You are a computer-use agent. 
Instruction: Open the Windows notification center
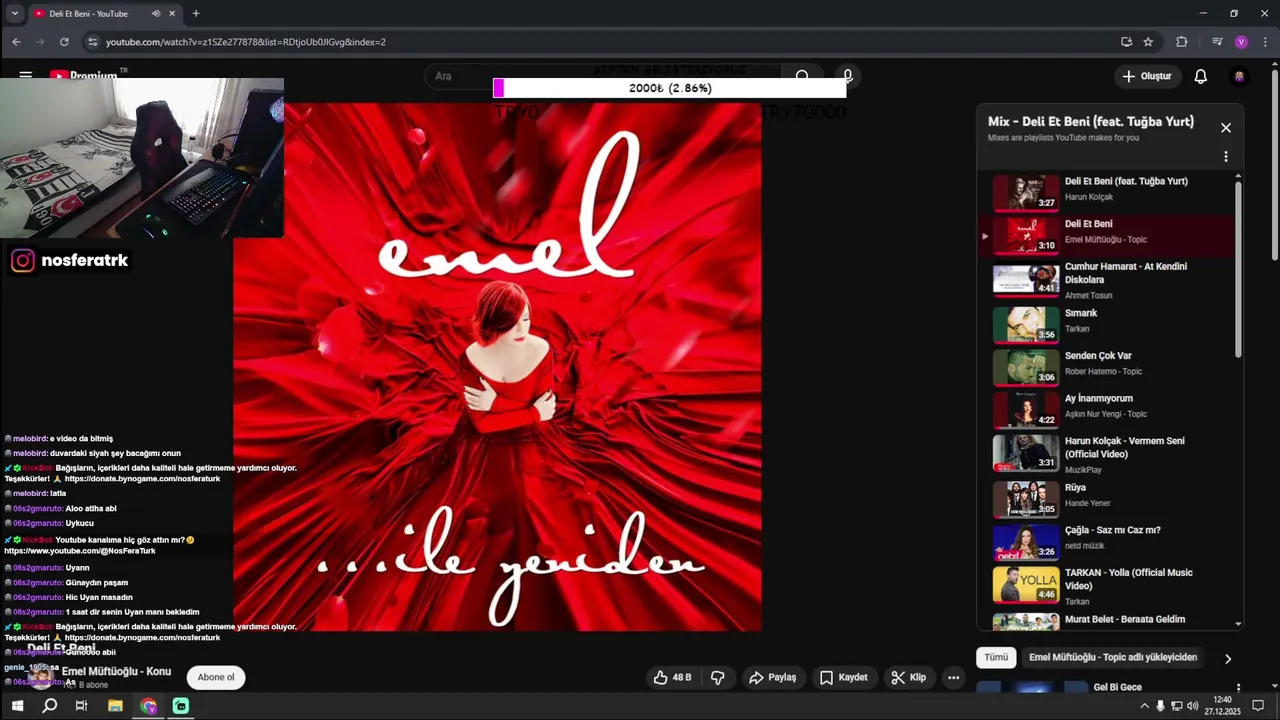click(x=1258, y=706)
